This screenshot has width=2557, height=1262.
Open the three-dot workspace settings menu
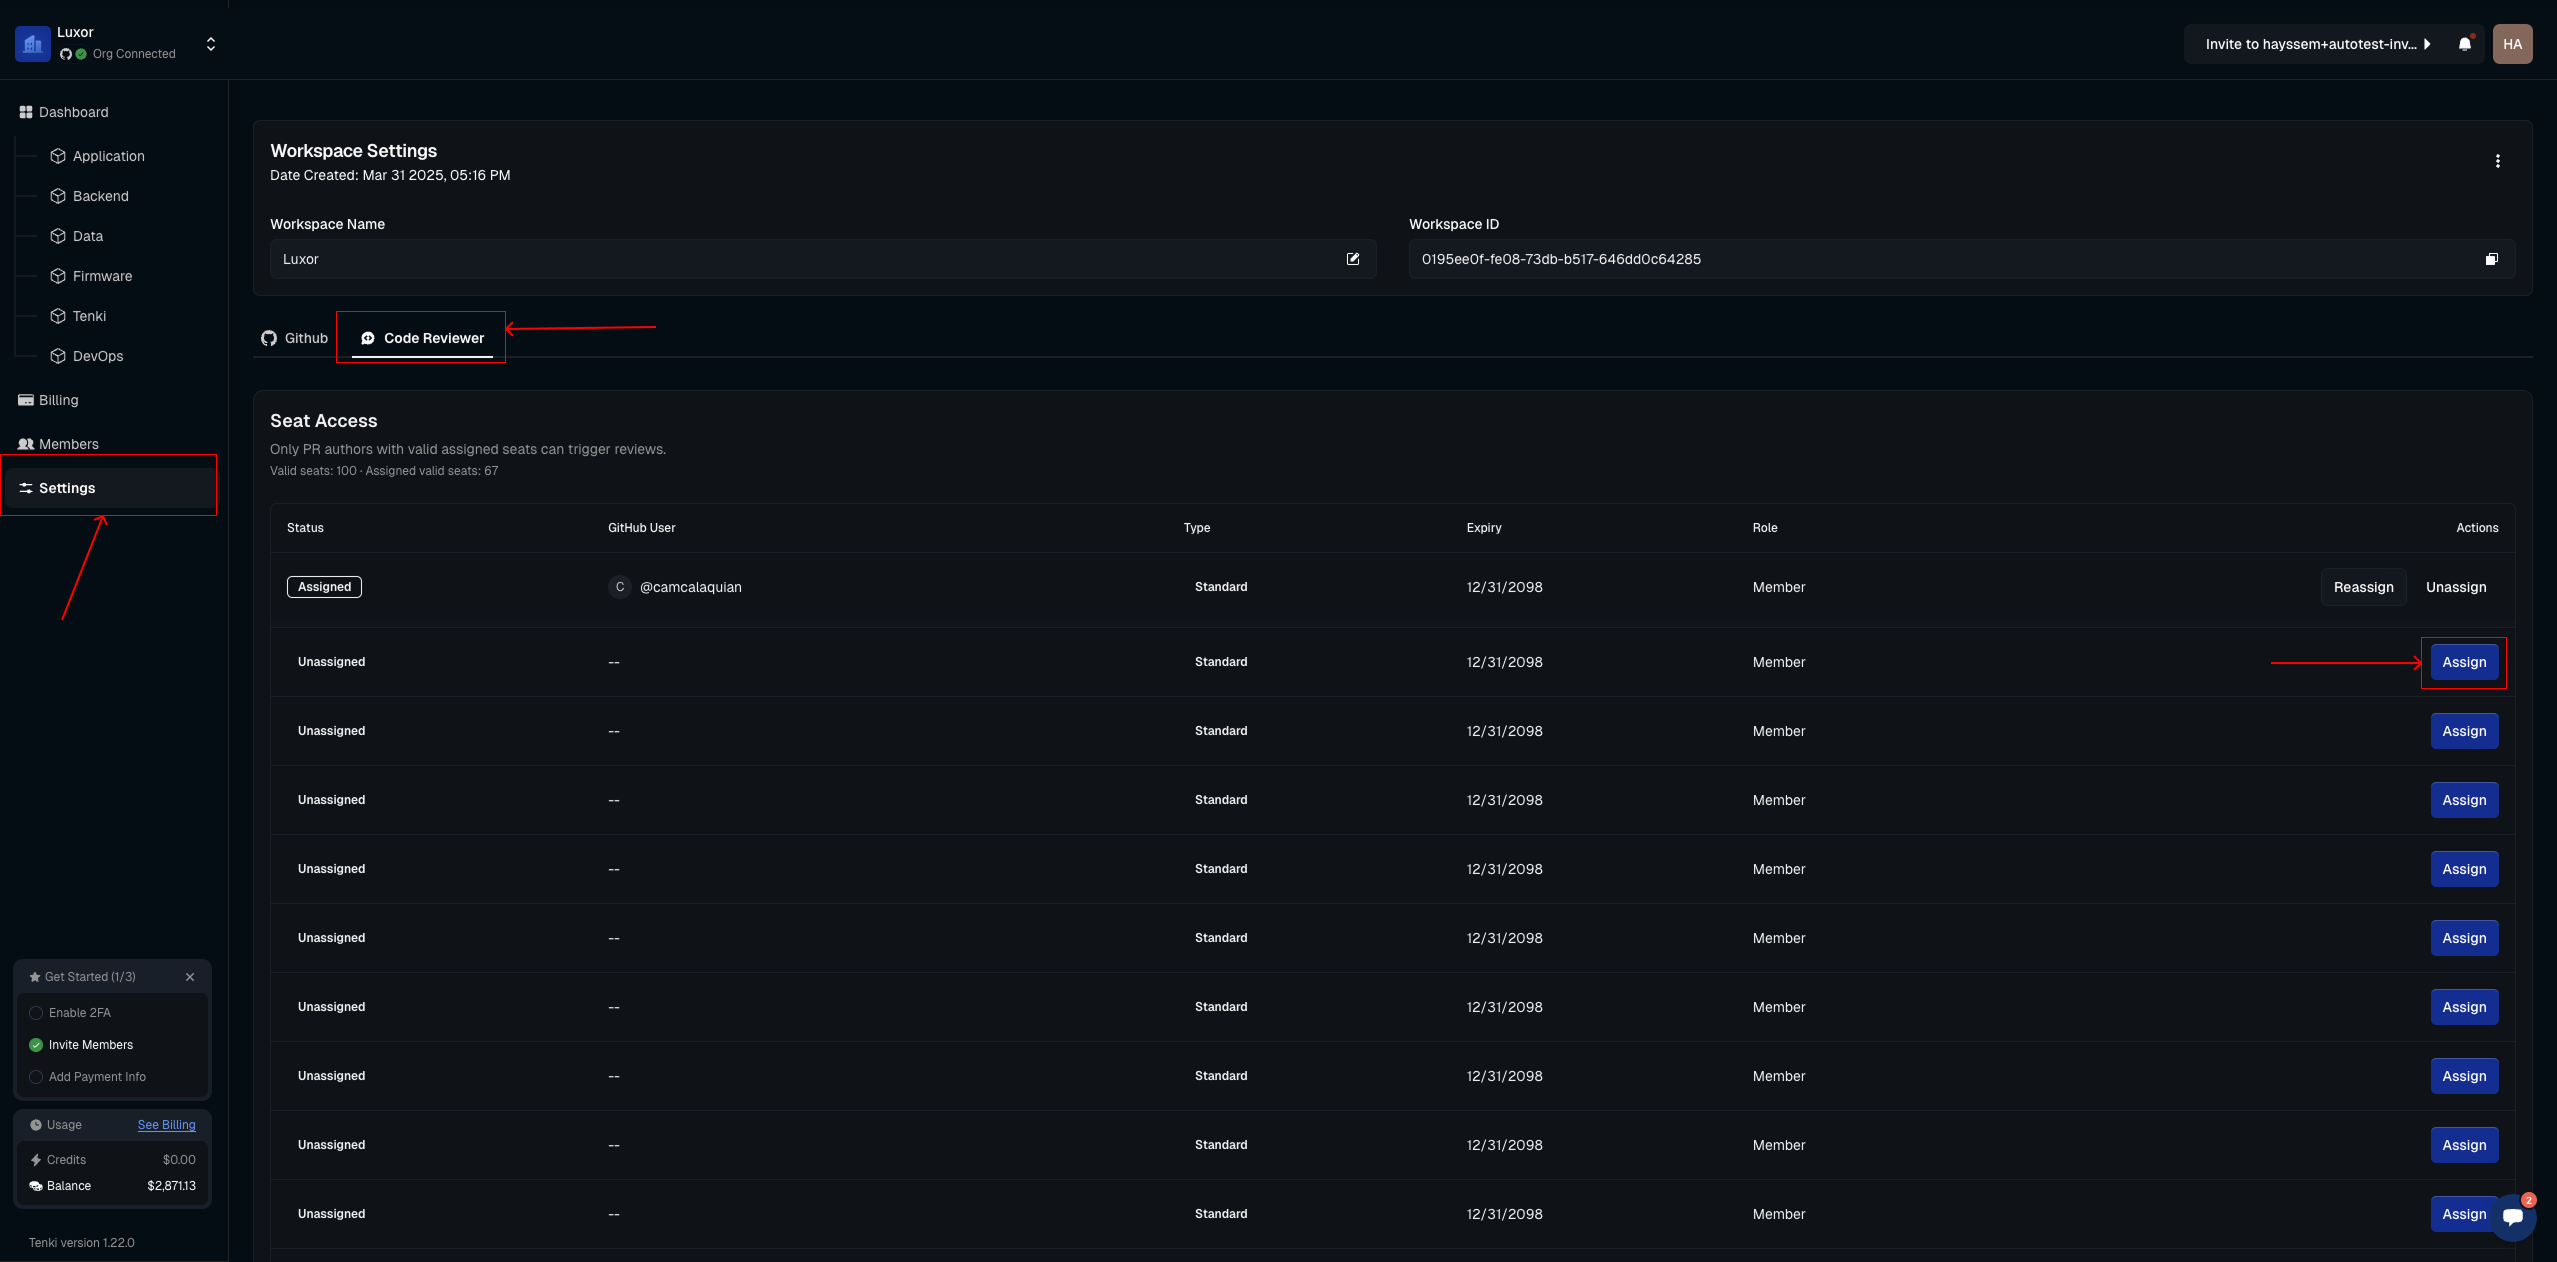coord(2497,161)
